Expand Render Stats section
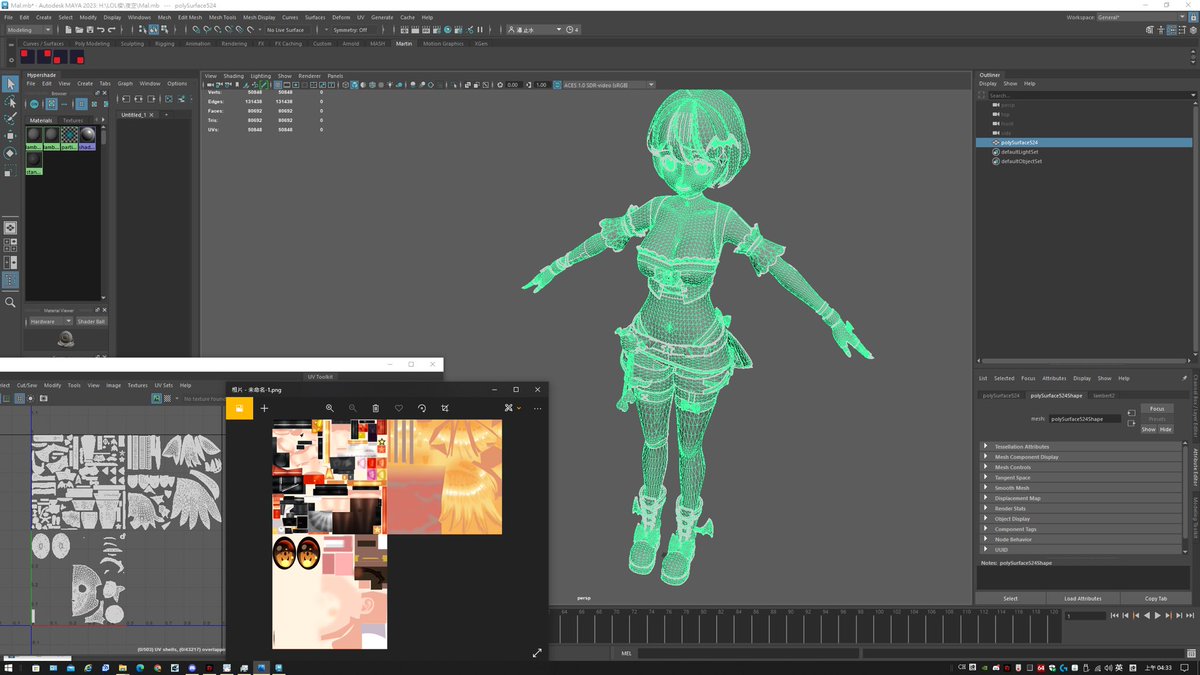Viewport: 1200px width, 675px height. (x=1083, y=509)
